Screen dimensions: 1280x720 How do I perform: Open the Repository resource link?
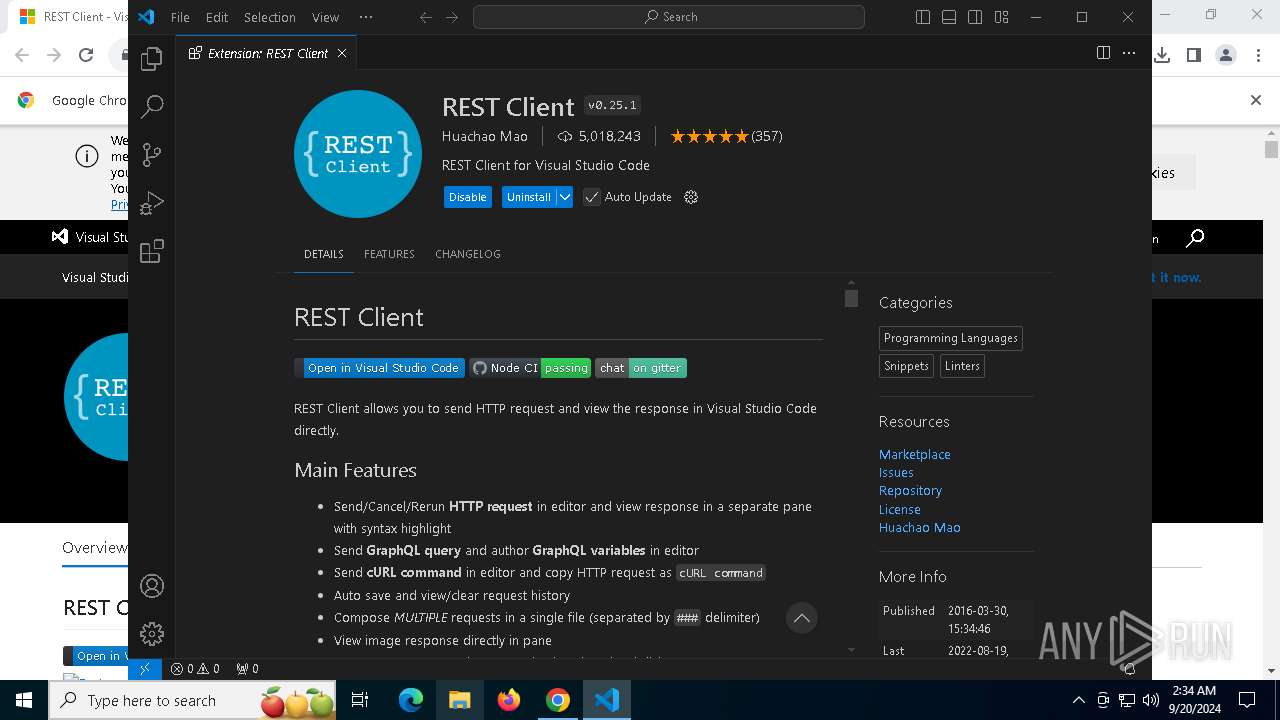(x=910, y=490)
